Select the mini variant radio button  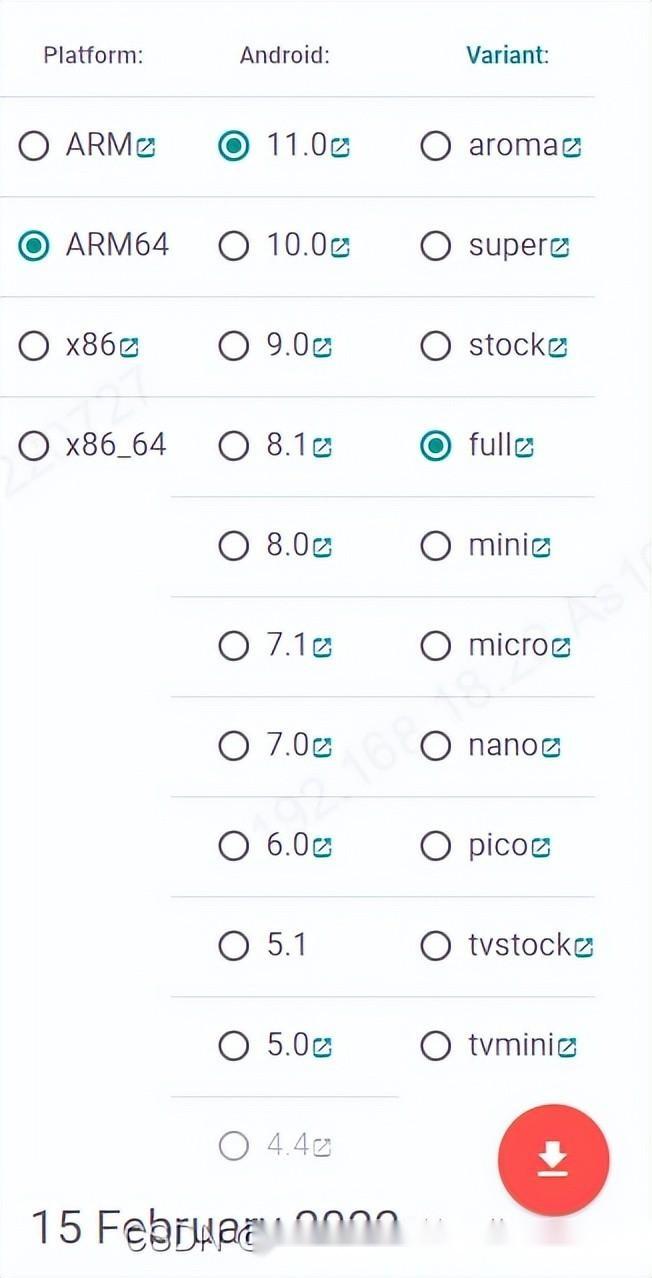435,545
